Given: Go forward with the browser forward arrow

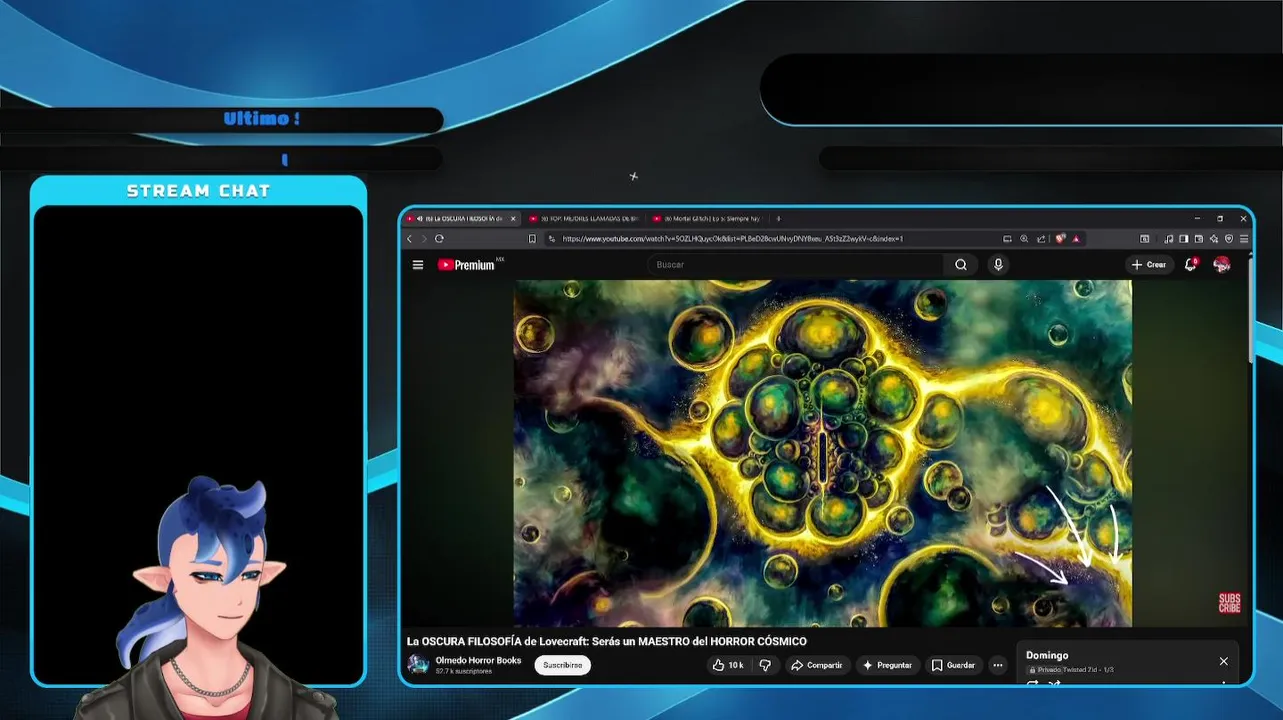Looking at the screenshot, I should (x=423, y=239).
